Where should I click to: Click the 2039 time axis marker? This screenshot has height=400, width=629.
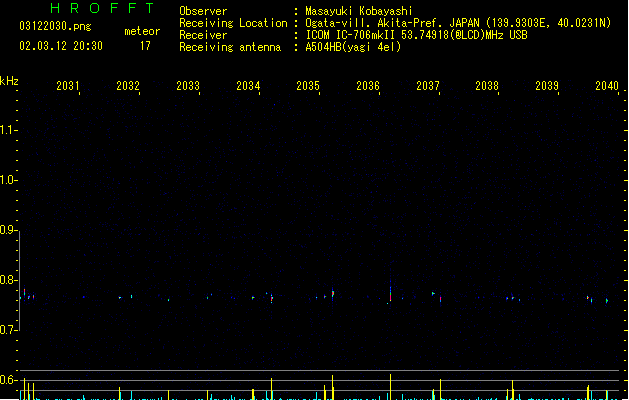pyautogui.click(x=547, y=86)
